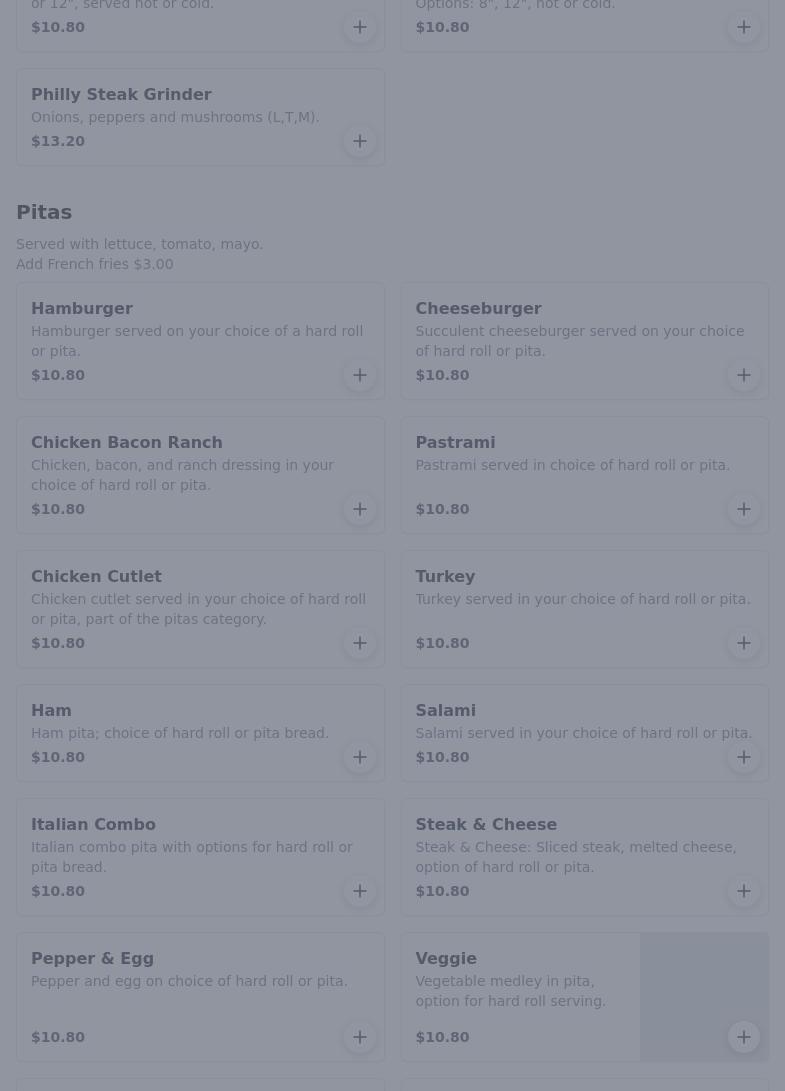
Task: Click plus icon on Pepper & Egg
Action: click(360, 1037)
